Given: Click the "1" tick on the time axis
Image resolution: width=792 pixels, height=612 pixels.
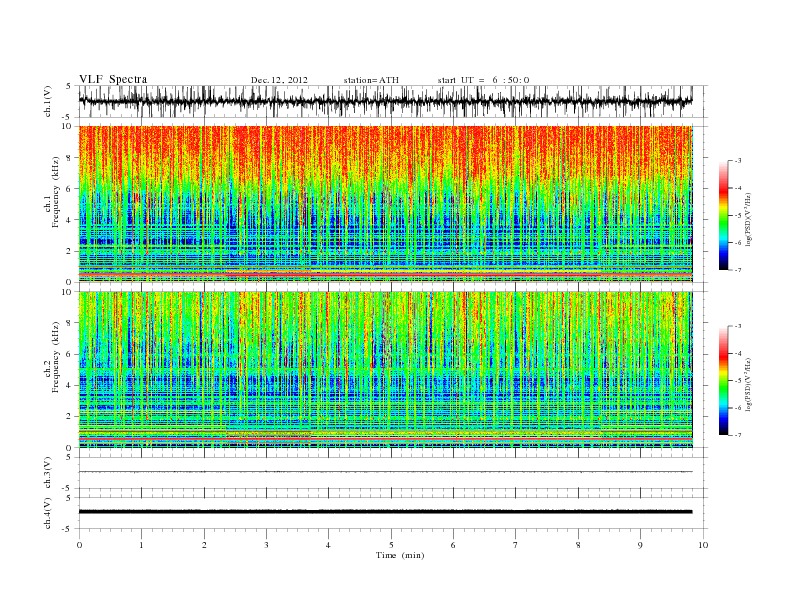Looking at the screenshot, I should pyautogui.click(x=141, y=545).
